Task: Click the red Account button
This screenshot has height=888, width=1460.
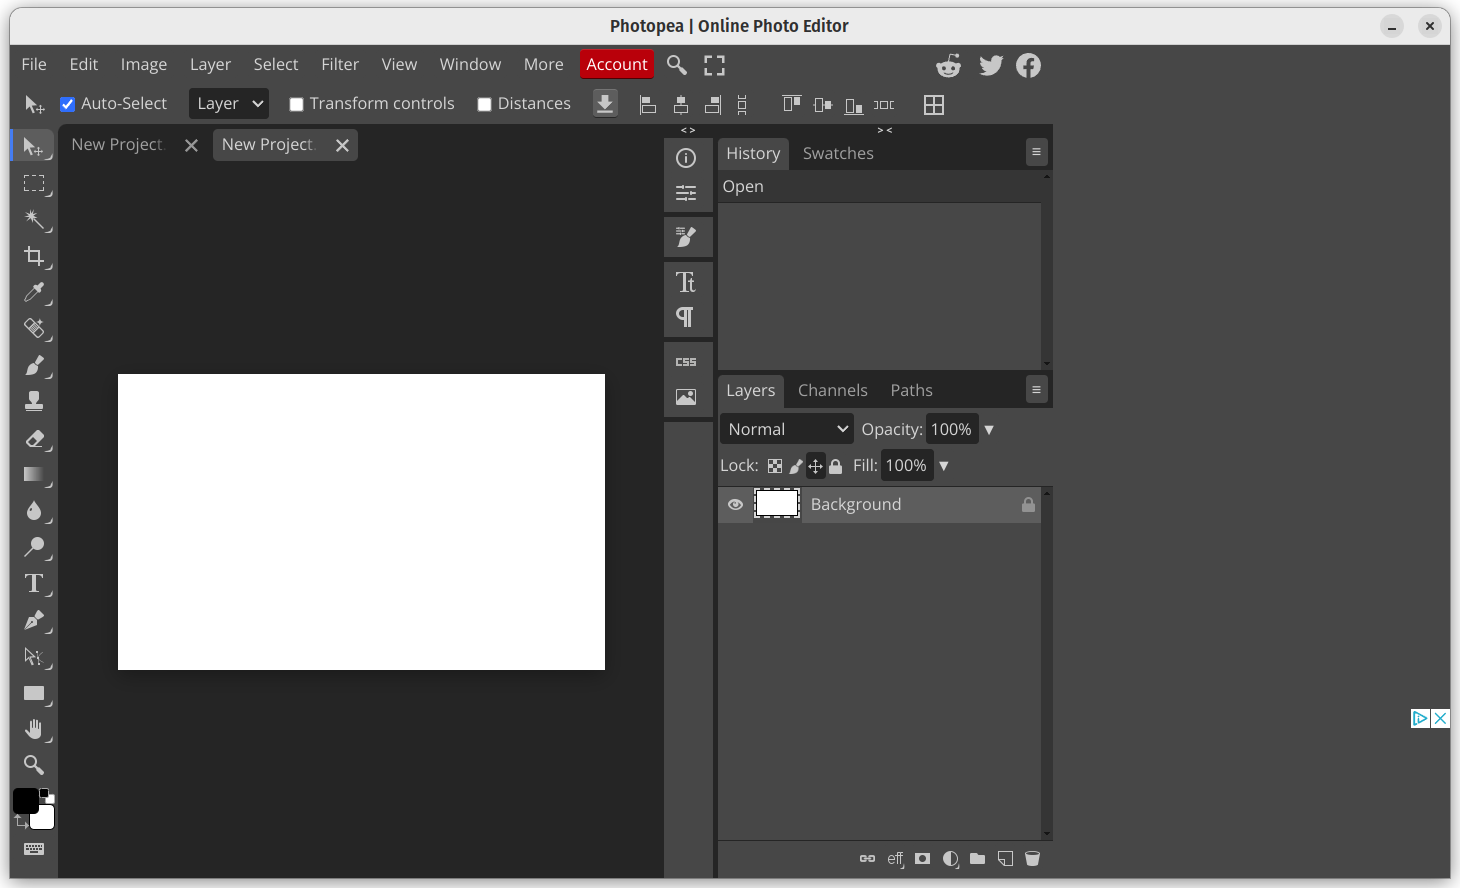Action: (617, 64)
